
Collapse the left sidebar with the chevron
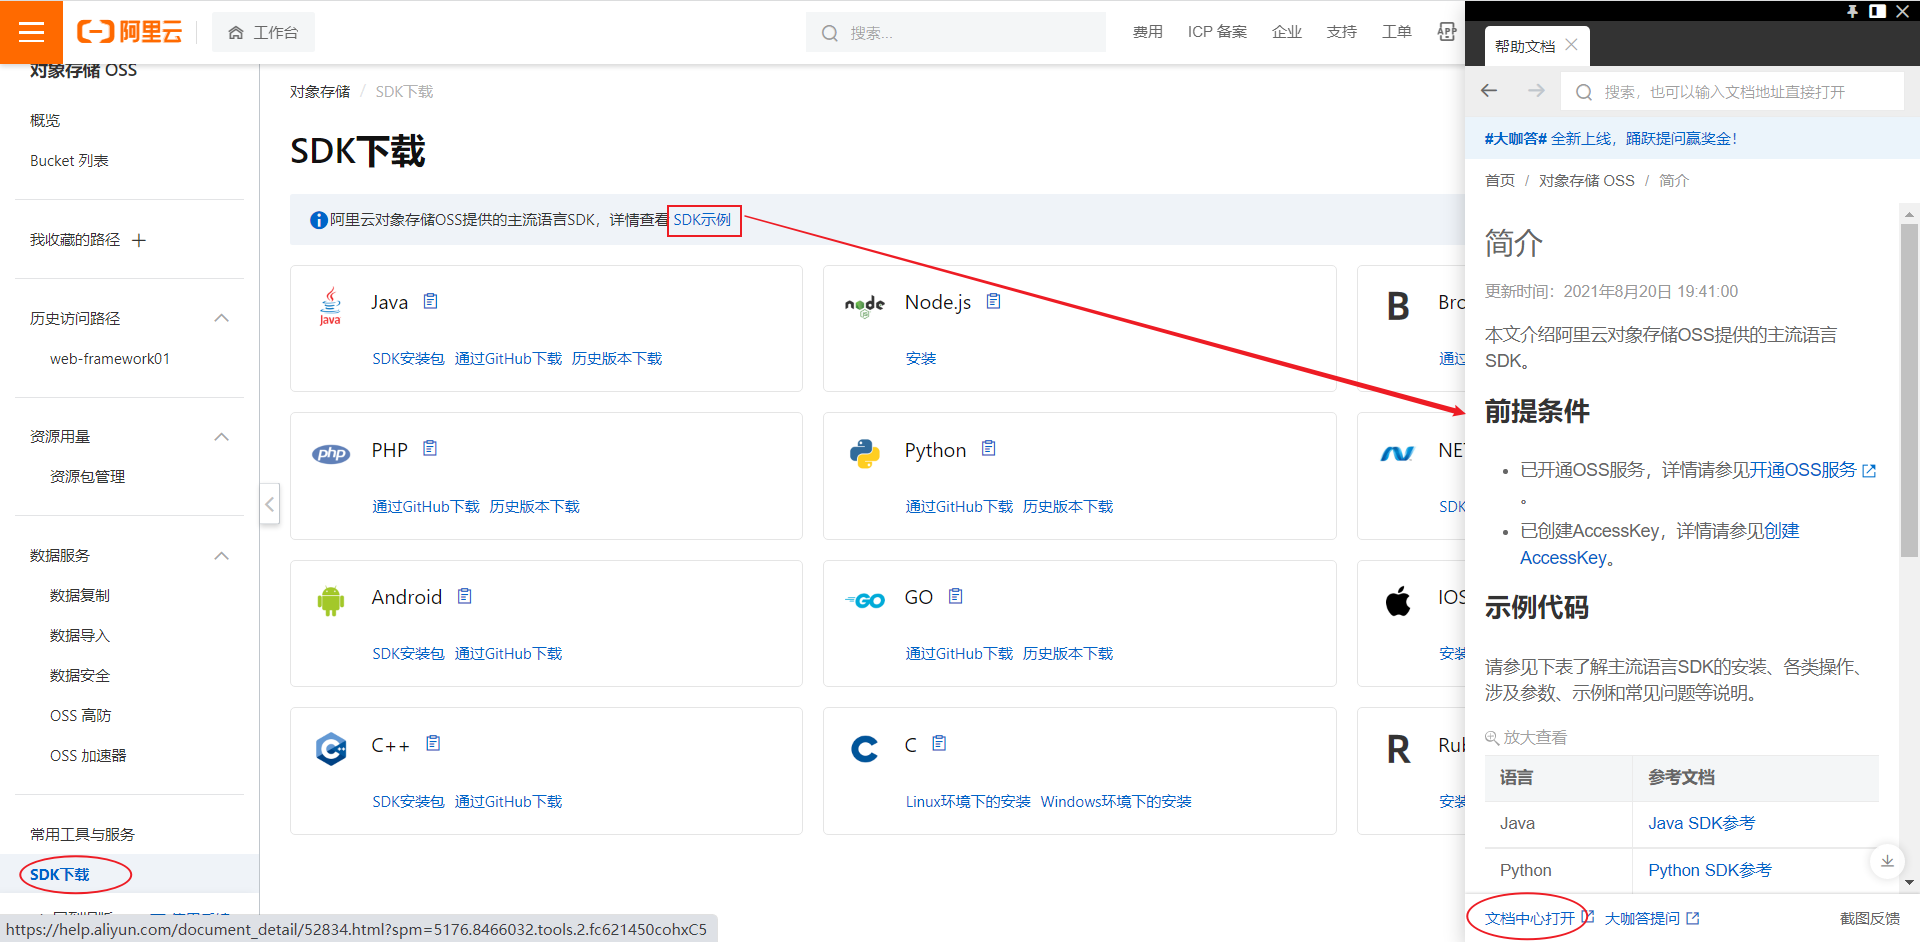click(269, 504)
